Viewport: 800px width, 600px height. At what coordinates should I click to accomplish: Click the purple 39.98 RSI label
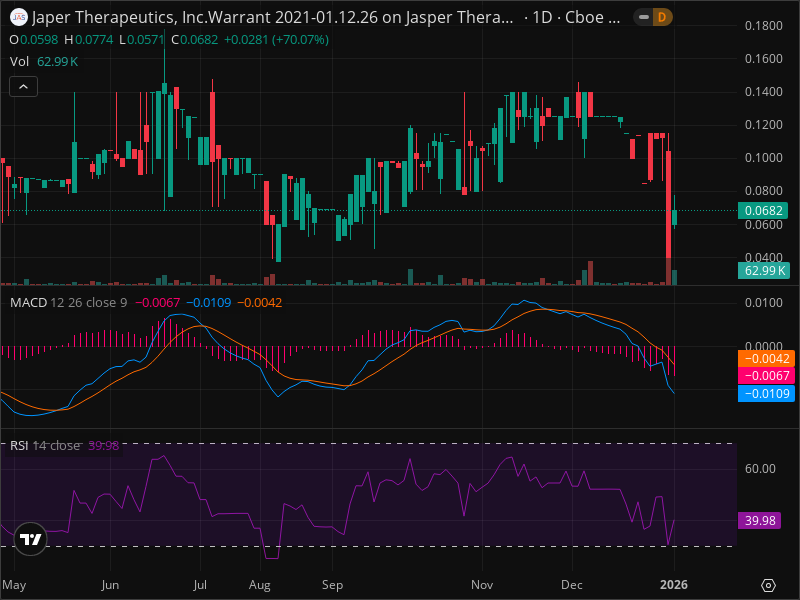(x=759, y=520)
